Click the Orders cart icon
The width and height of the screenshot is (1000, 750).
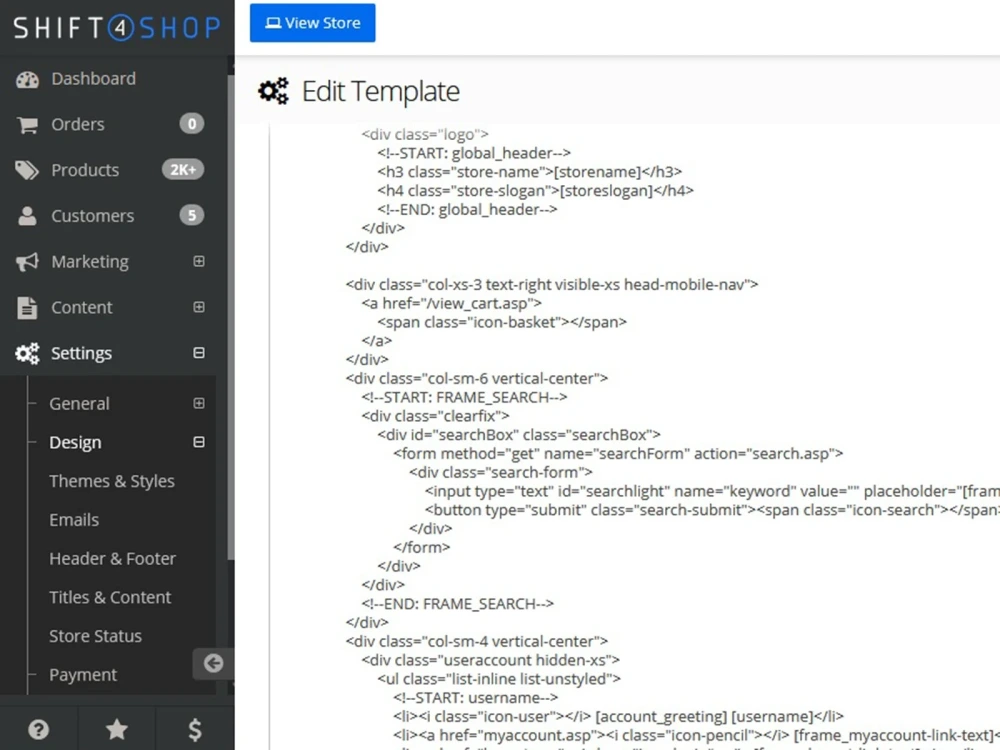(x=27, y=124)
